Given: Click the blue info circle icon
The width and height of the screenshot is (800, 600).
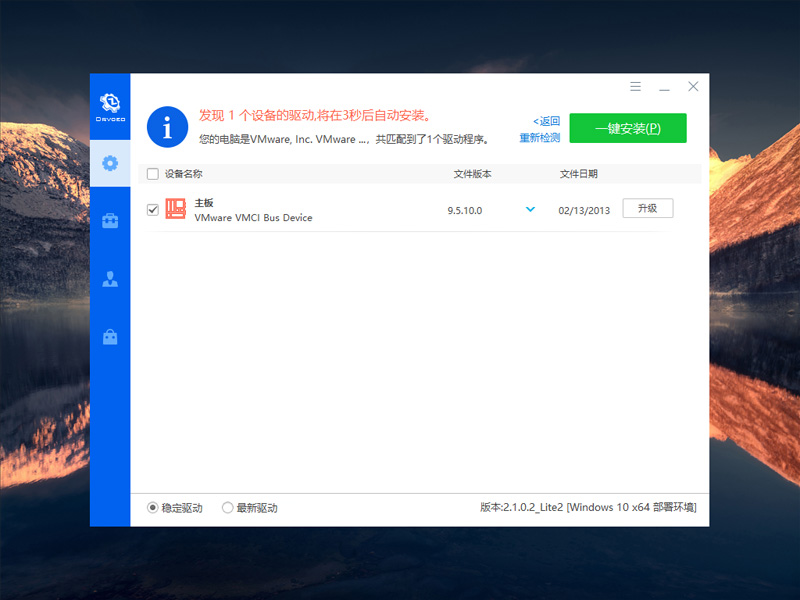Looking at the screenshot, I should (167, 127).
